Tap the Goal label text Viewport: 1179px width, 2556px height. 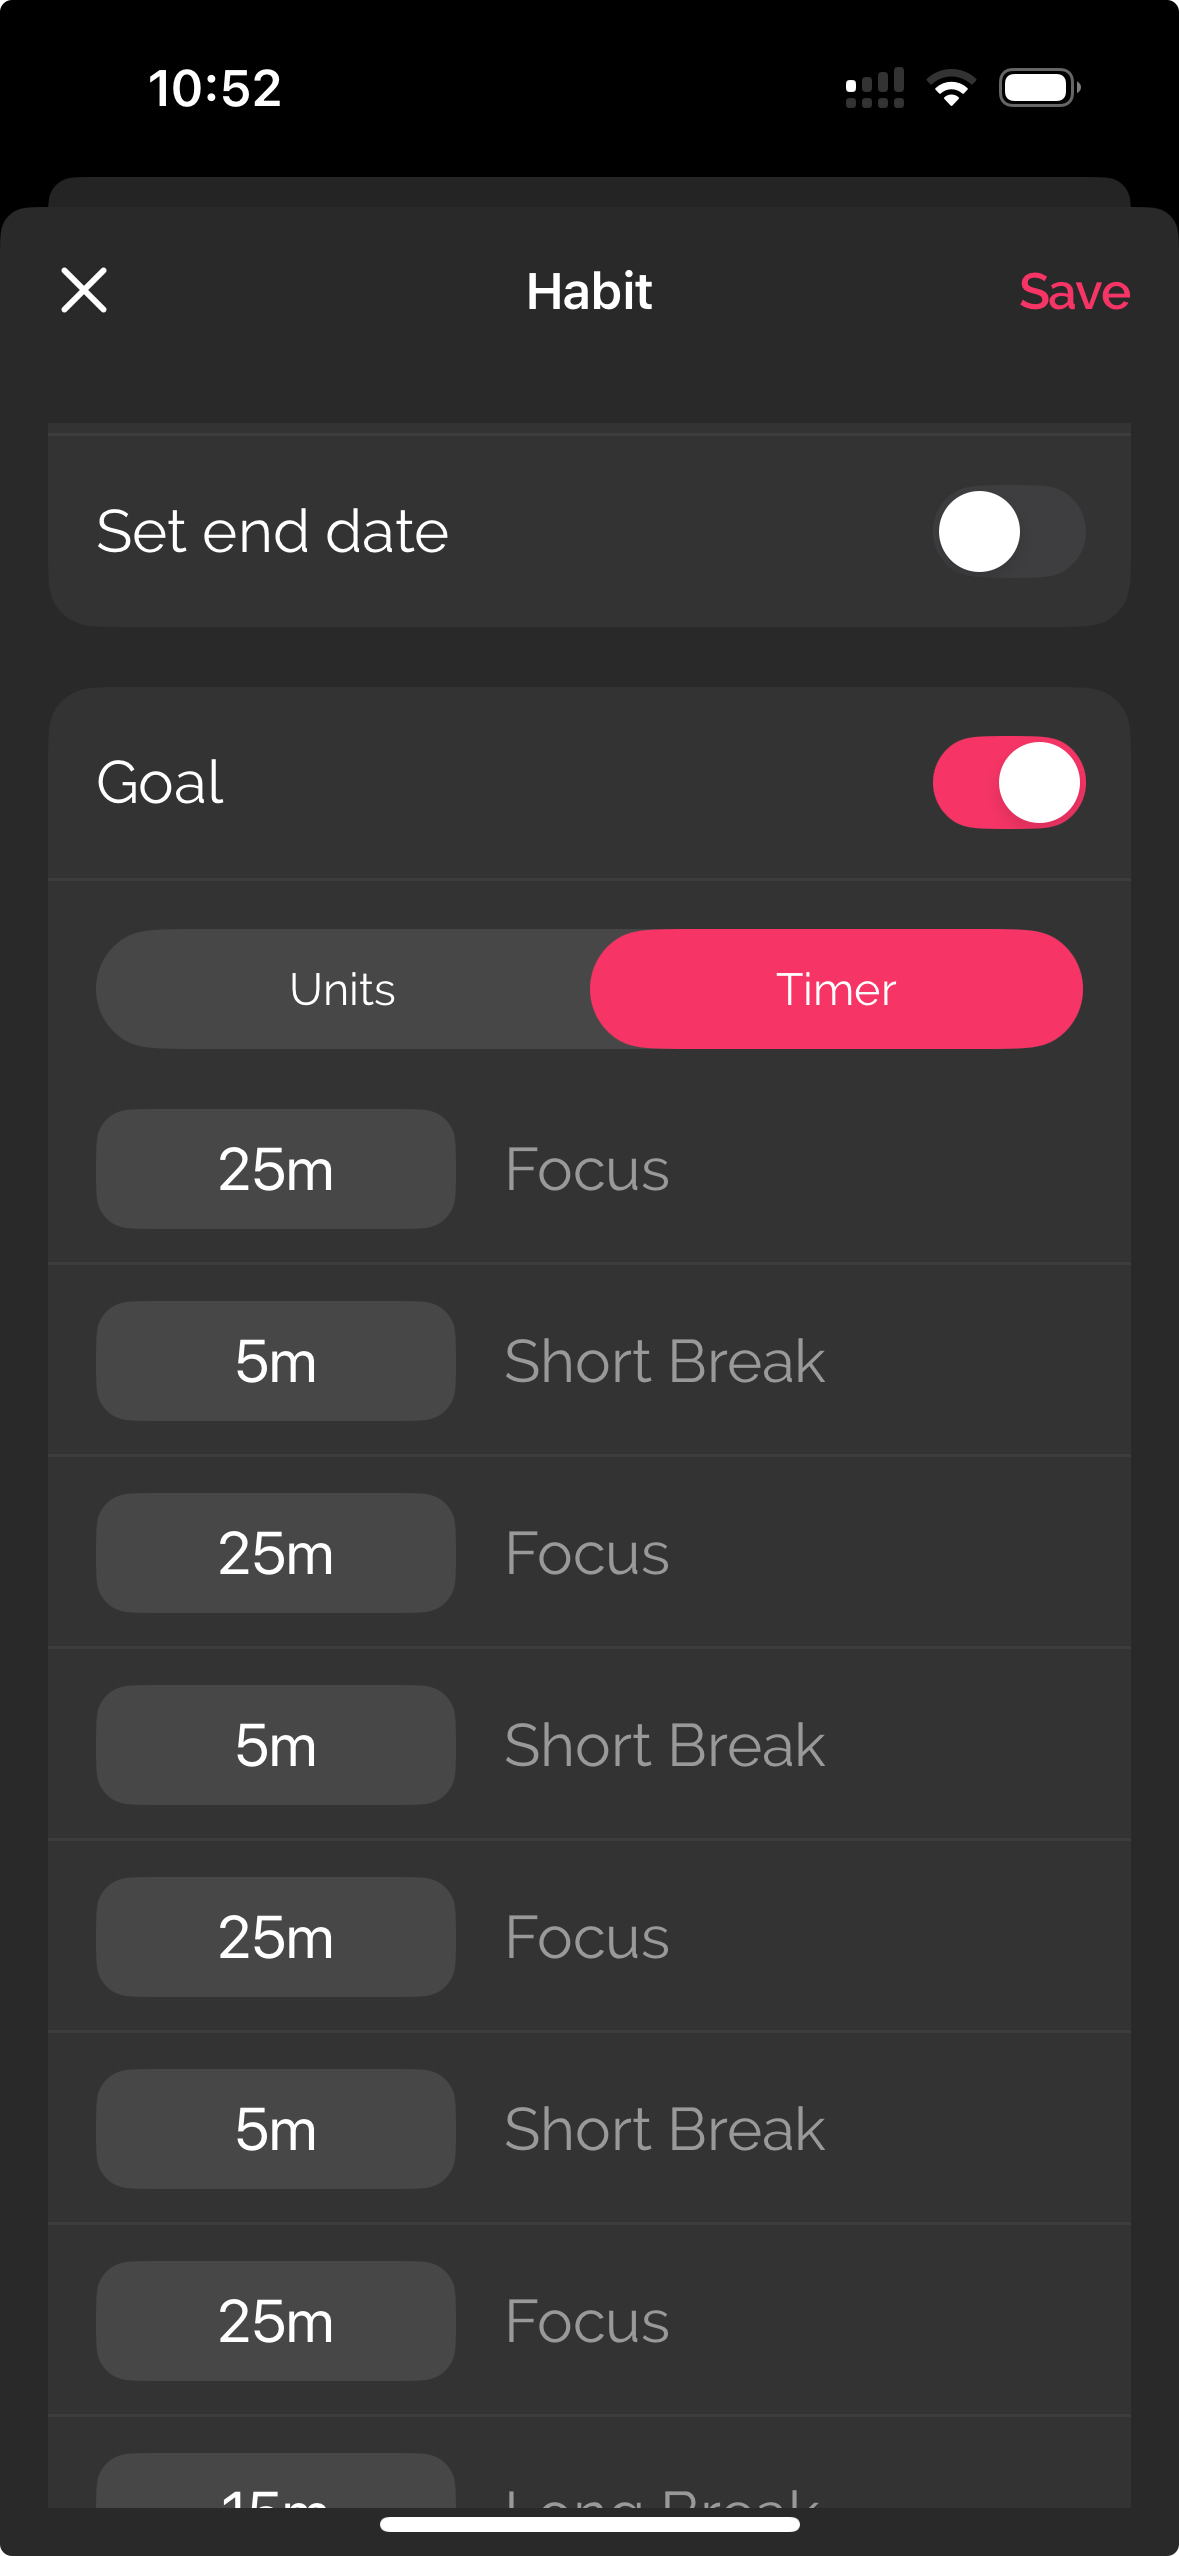160,782
